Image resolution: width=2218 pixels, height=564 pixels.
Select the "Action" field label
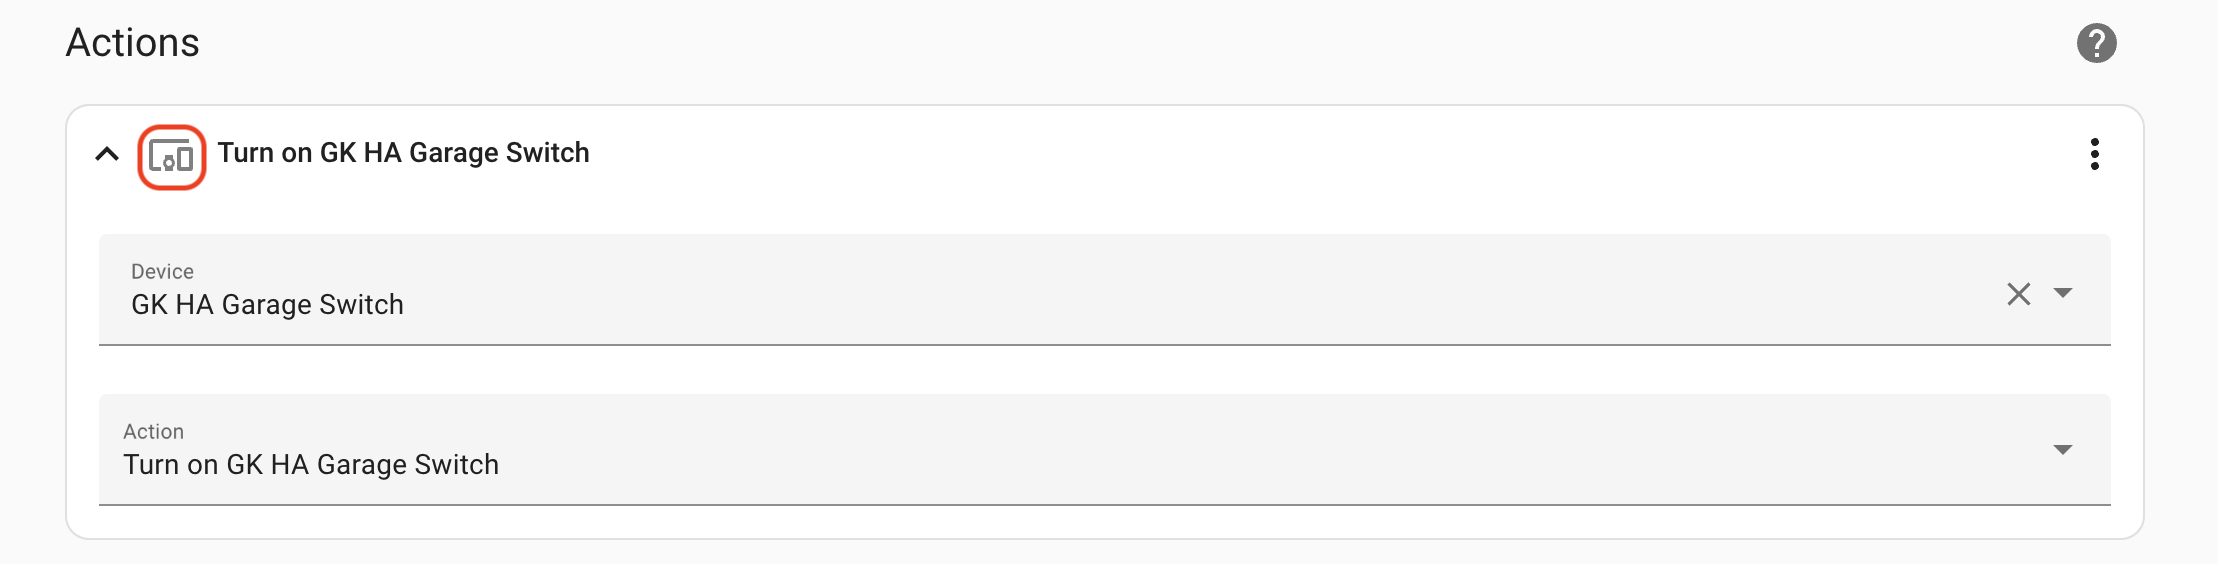(153, 431)
